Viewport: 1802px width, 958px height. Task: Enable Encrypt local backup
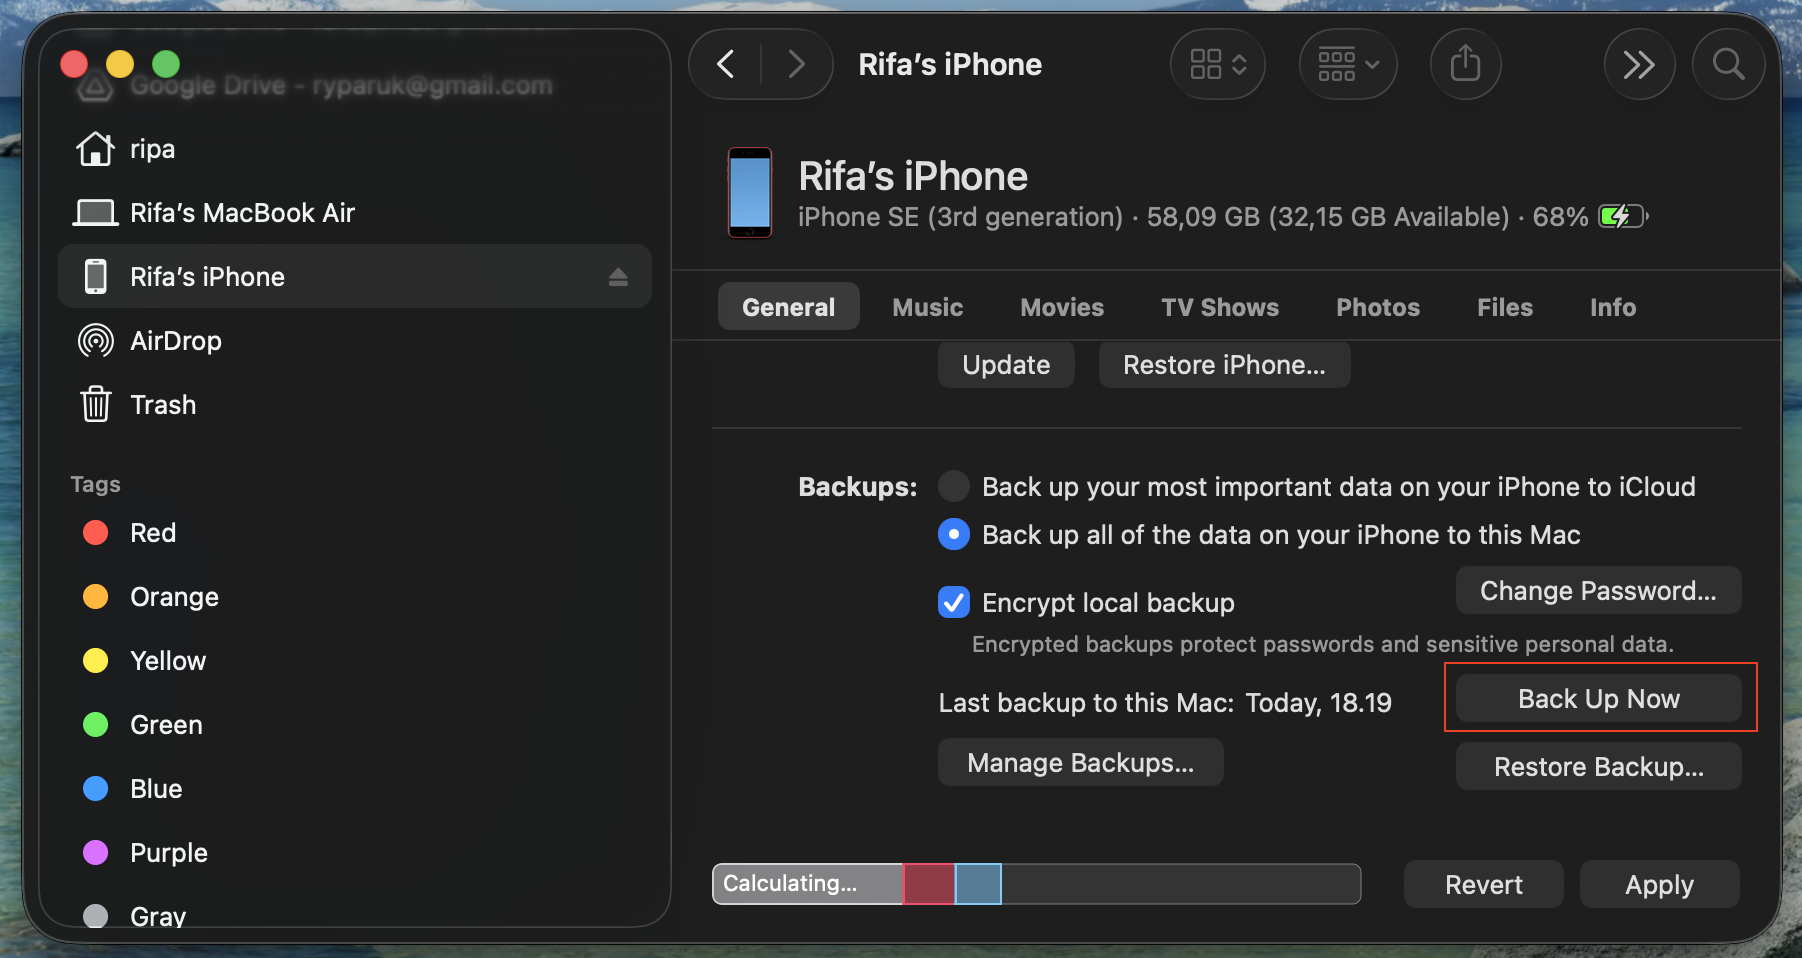point(953,602)
